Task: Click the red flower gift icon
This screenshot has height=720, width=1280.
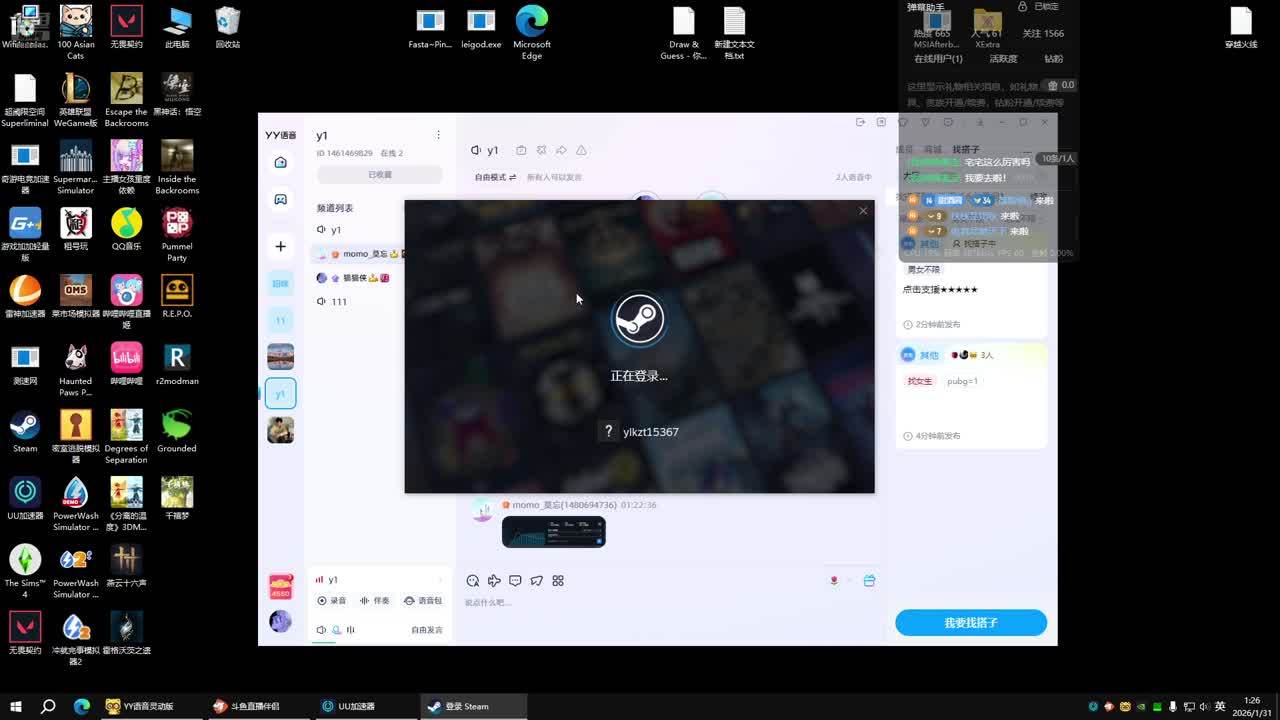Action: (x=834, y=580)
